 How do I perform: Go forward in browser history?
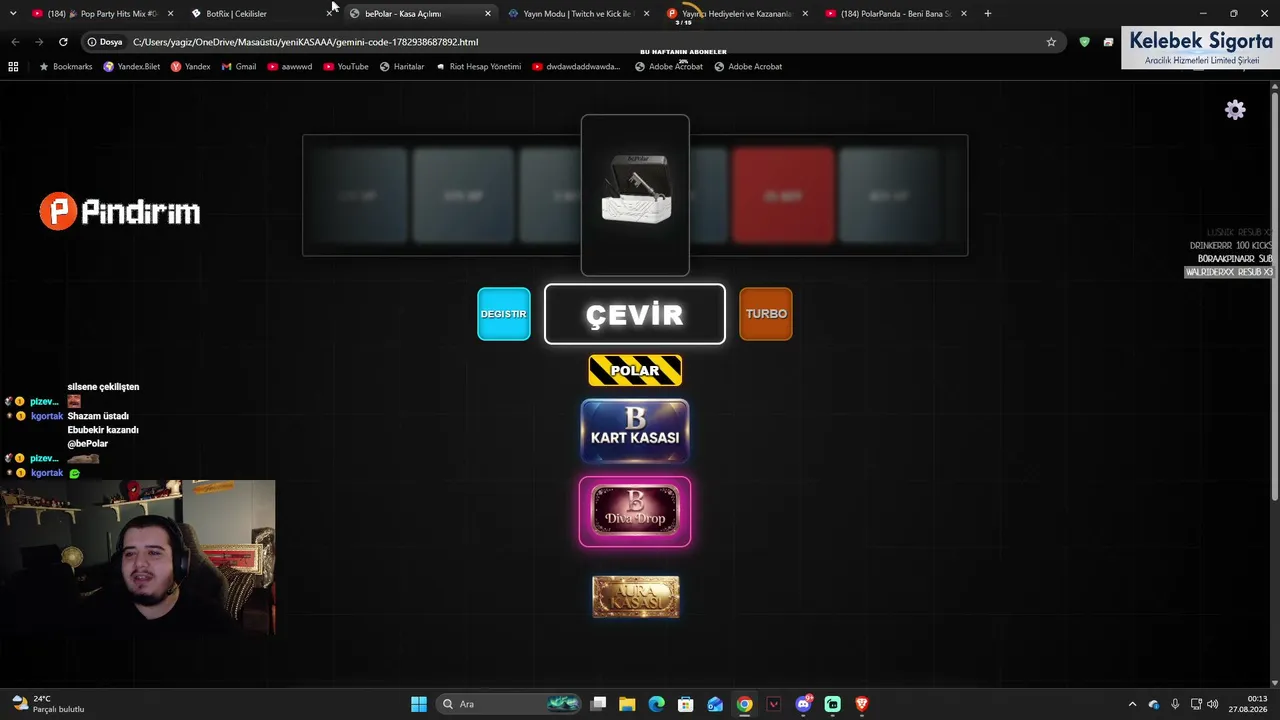click(x=39, y=42)
